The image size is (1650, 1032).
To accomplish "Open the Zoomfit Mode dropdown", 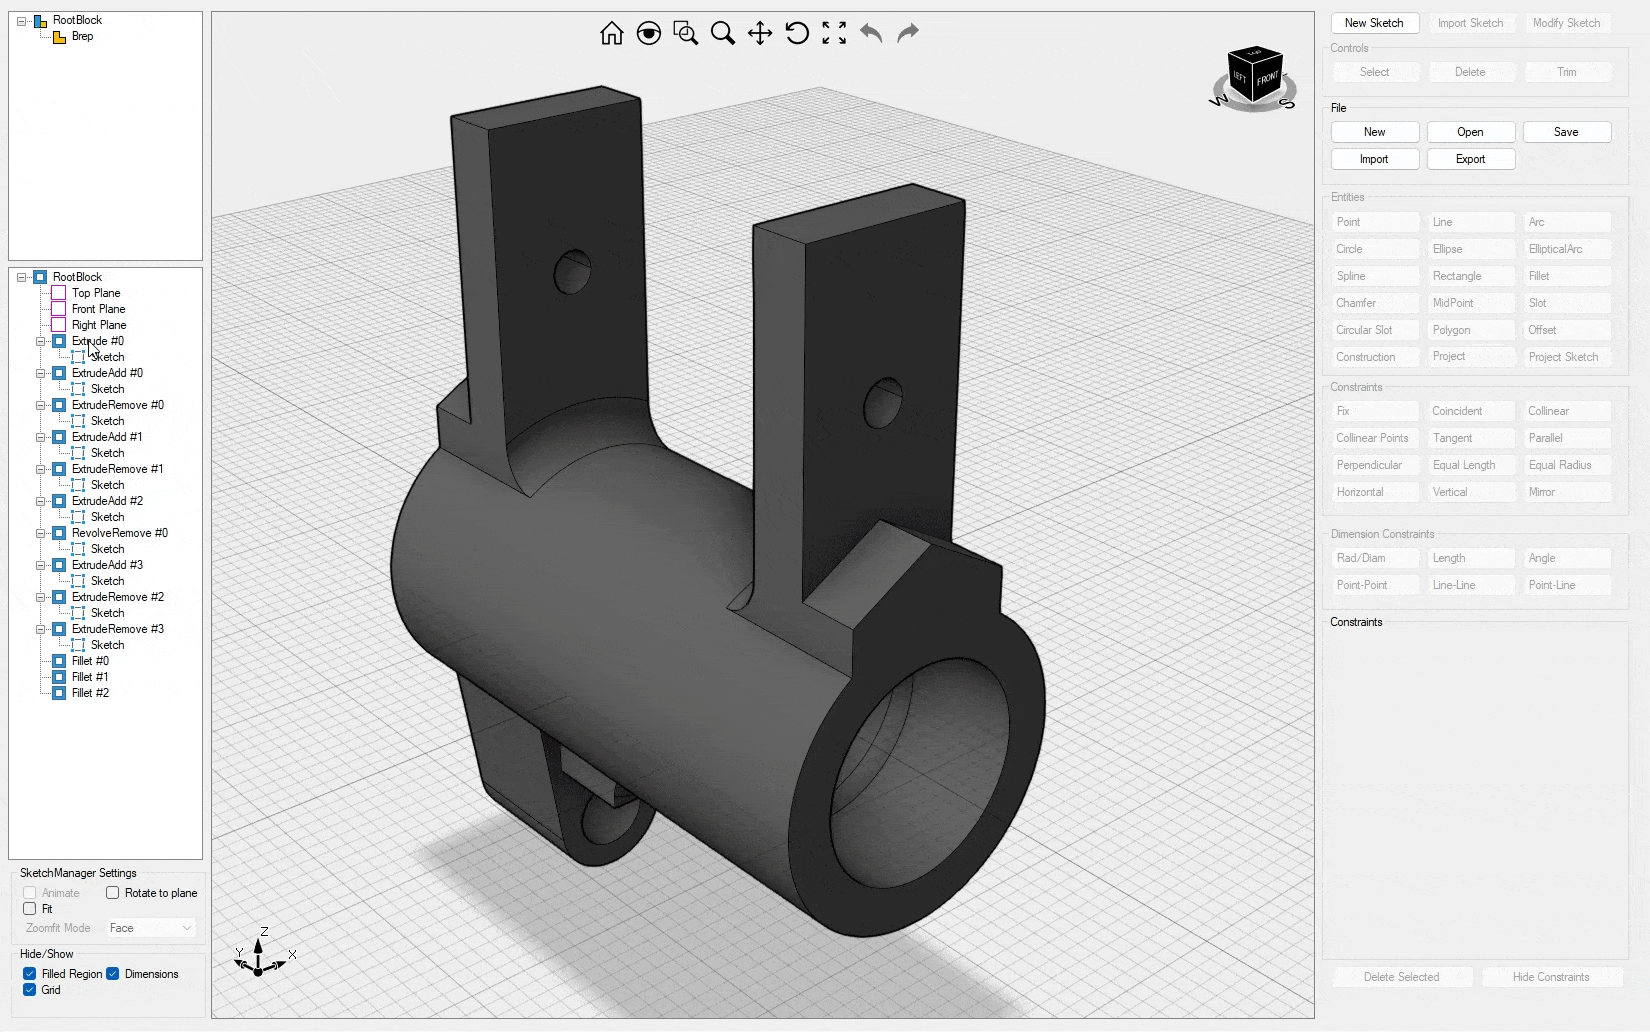I will tap(151, 928).
